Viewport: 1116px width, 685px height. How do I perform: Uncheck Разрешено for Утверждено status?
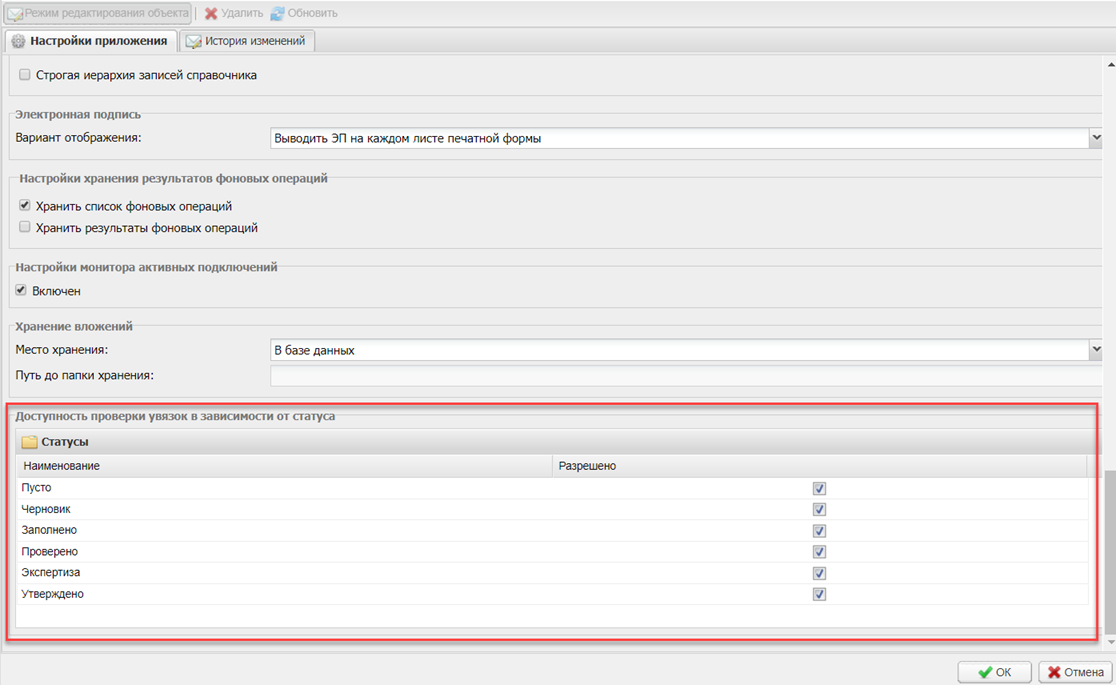click(819, 595)
